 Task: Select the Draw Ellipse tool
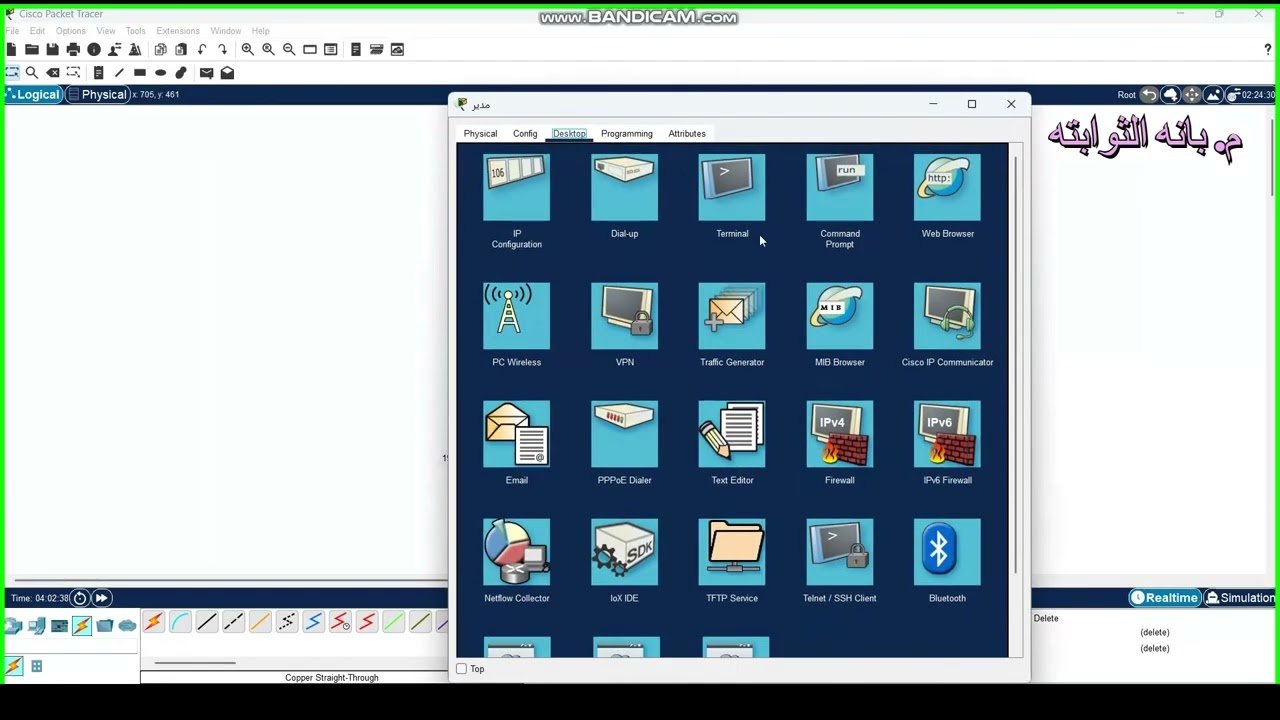click(x=160, y=72)
